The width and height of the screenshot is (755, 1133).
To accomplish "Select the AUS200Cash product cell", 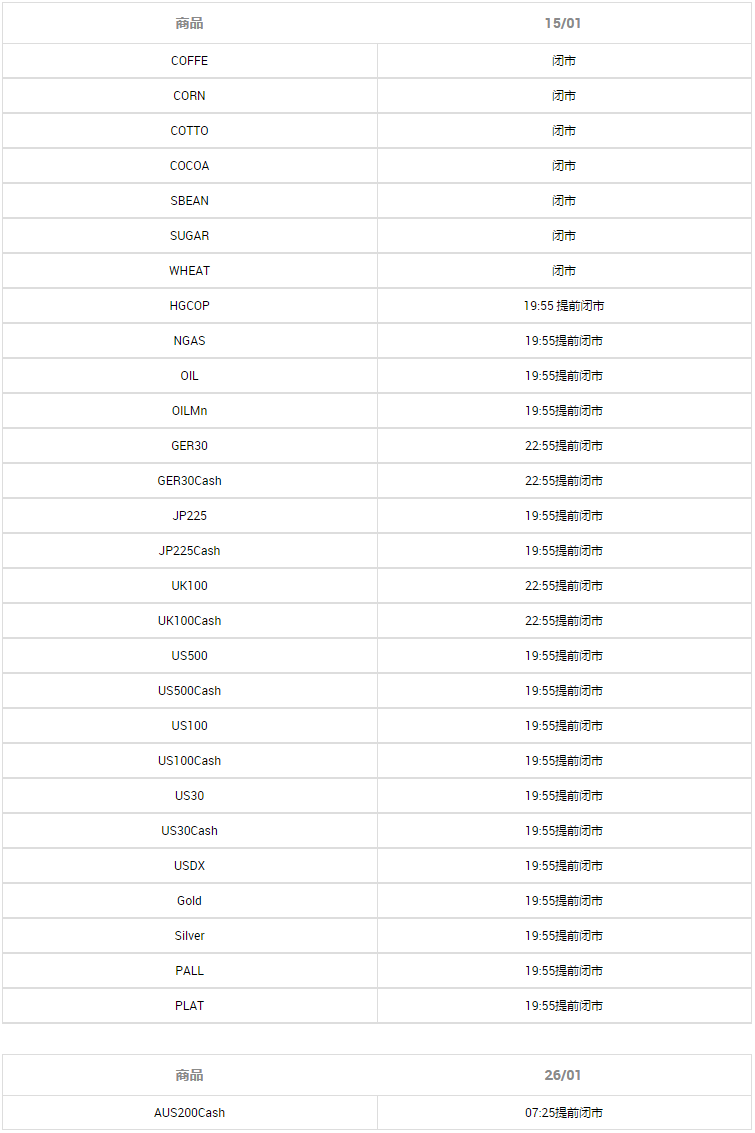I will point(189,1112).
